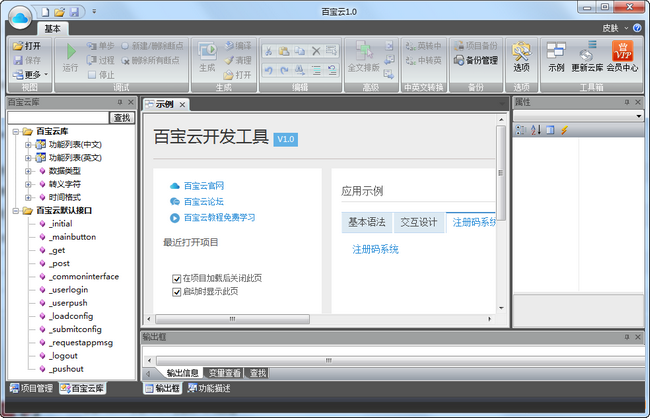Click the 更新云库 update icon
Viewport: 650px width, 418px height.
(587, 57)
